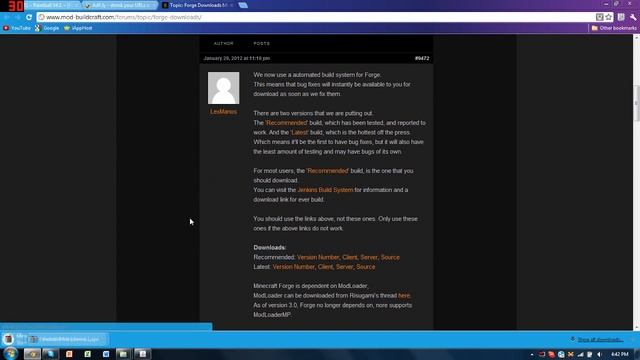Click the page icon beside the wrench
Screen dimensions: 640x360
(621, 17)
